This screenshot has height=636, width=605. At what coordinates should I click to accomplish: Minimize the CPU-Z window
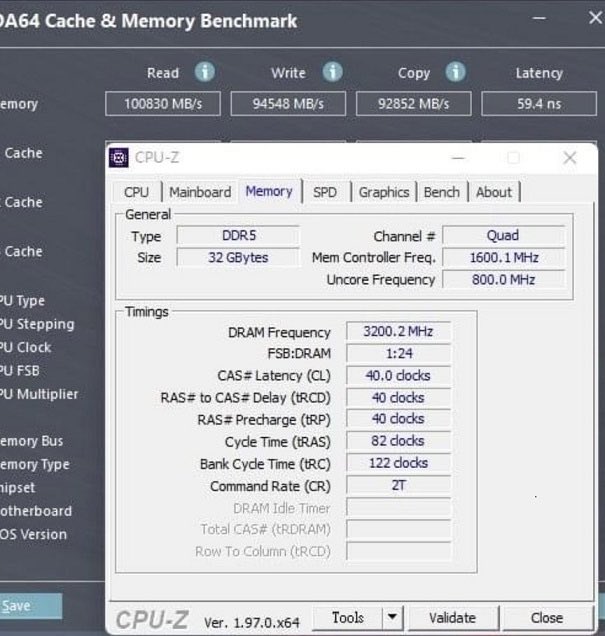pyautogui.click(x=458, y=158)
